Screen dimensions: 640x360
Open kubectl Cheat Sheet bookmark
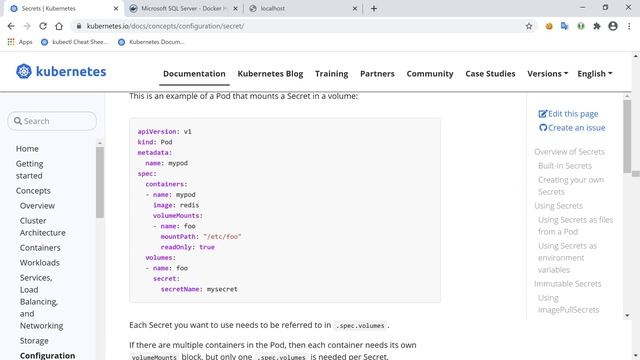pyautogui.click(x=75, y=42)
